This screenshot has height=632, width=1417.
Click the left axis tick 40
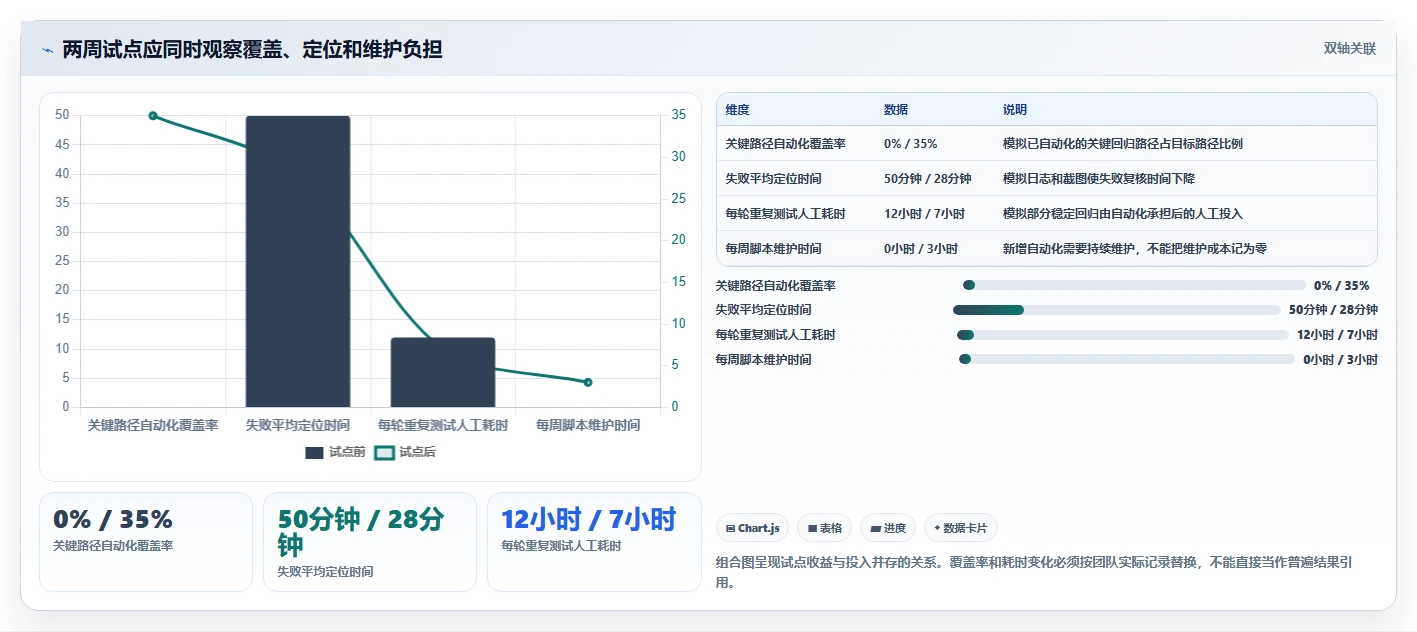point(62,174)
